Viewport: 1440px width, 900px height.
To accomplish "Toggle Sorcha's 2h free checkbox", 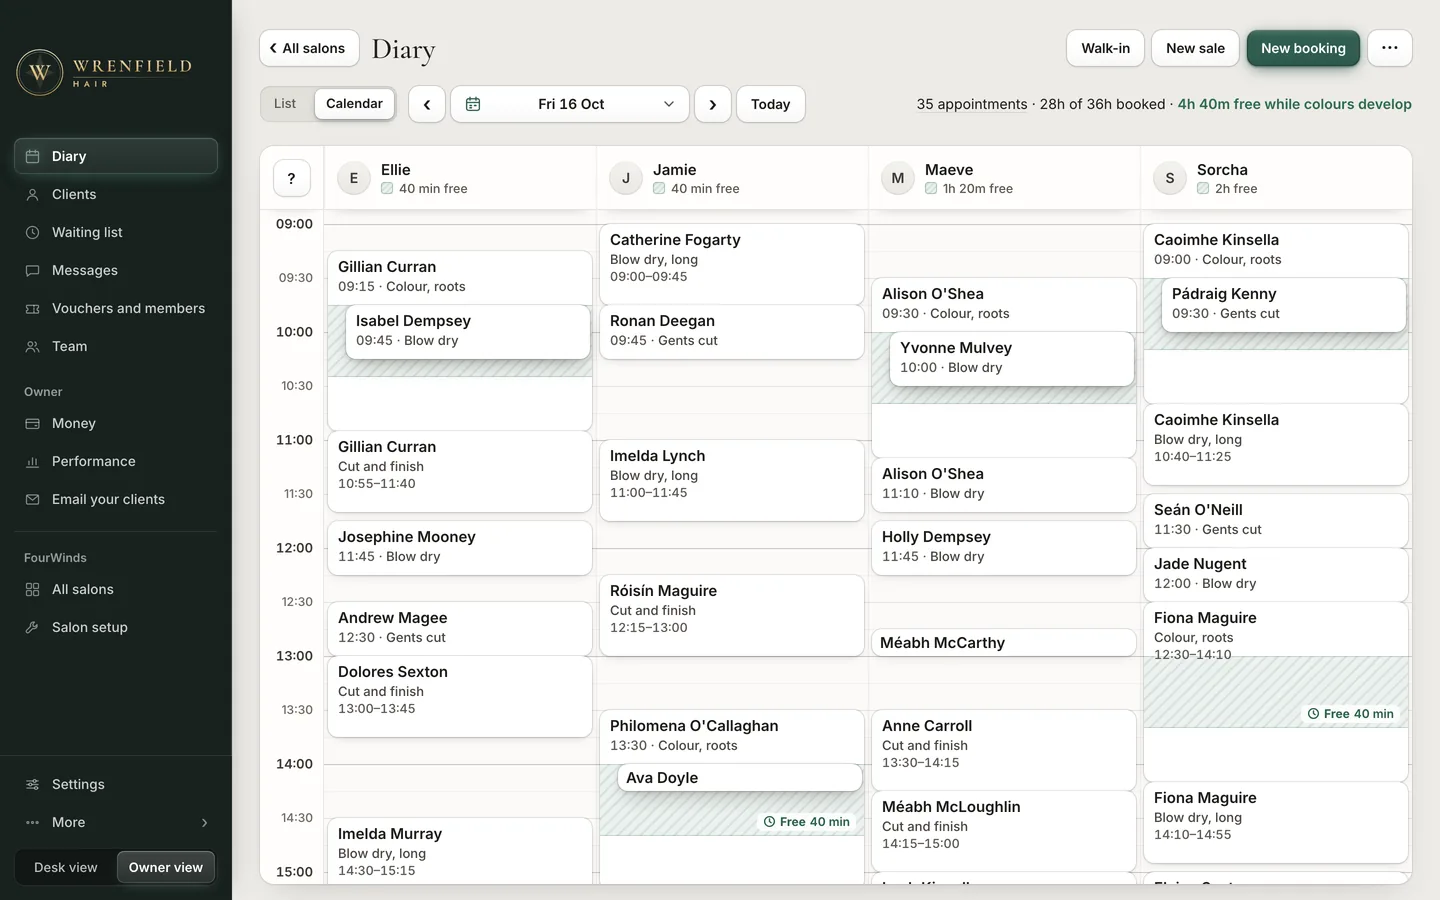I will click(1203, 188).
